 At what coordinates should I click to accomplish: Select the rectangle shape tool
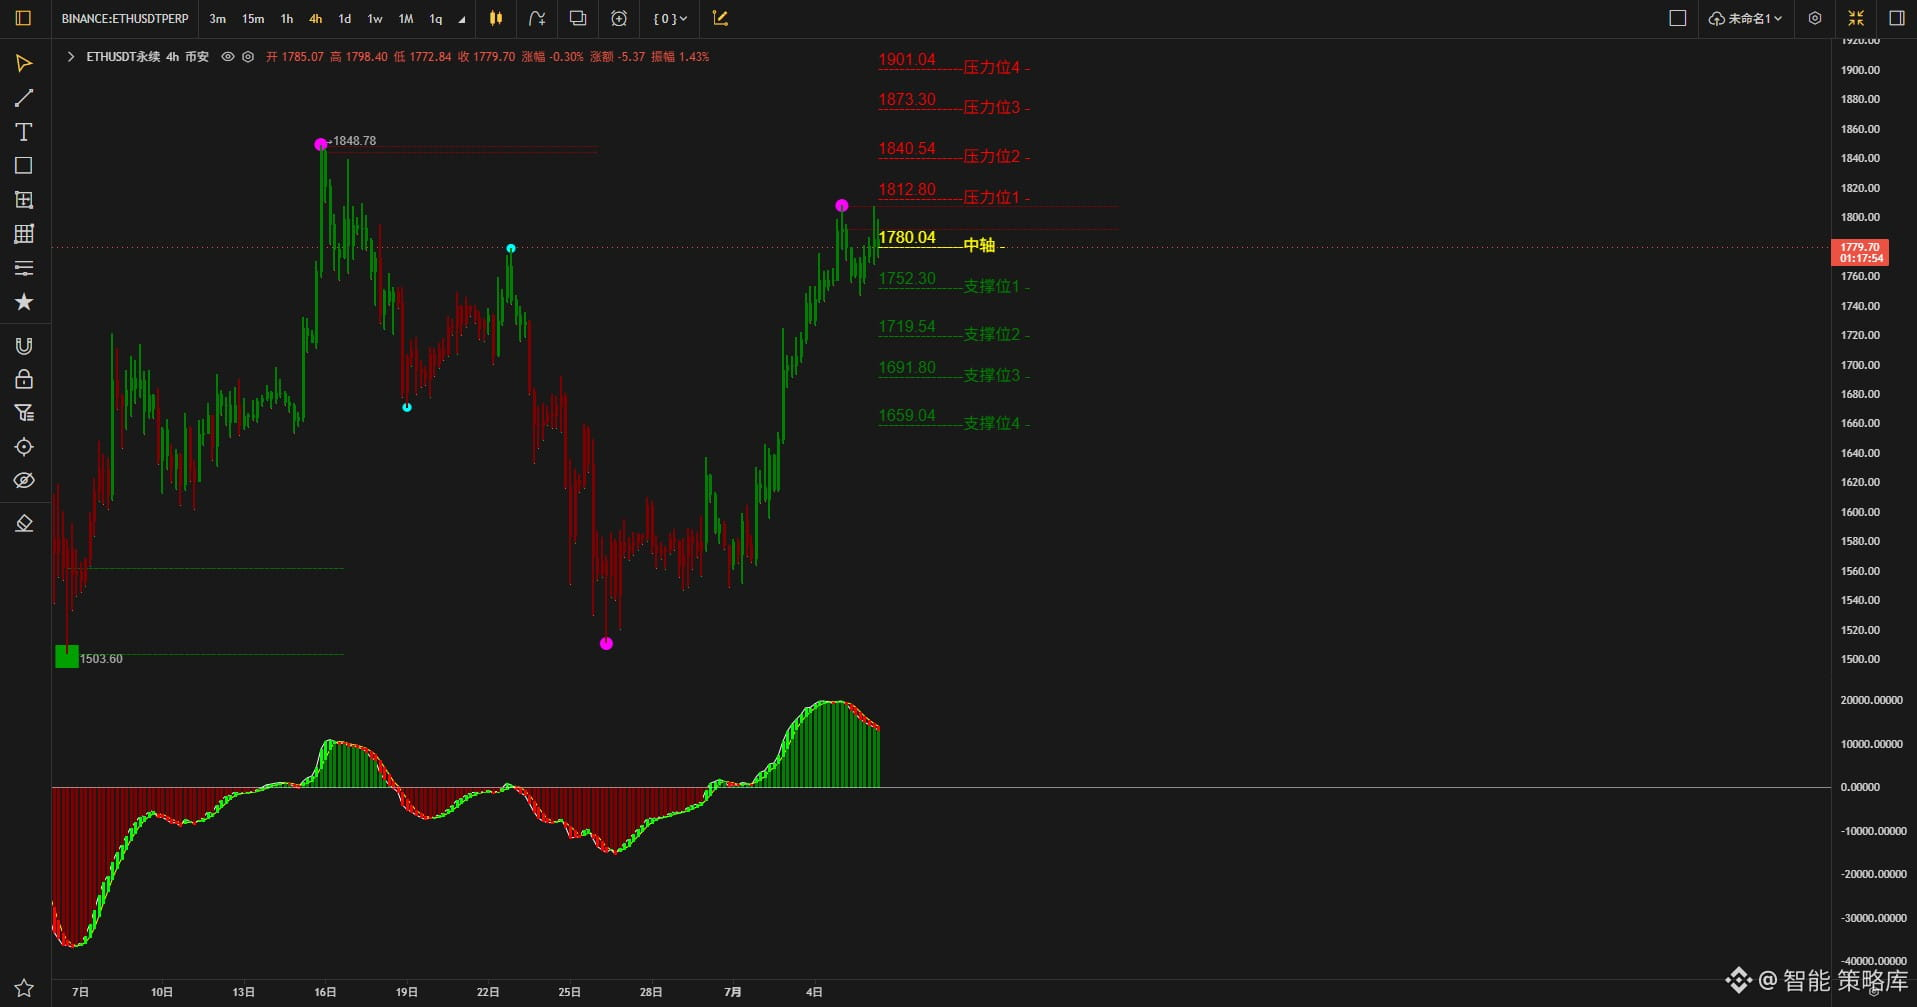pyautogui.click(x=24, y=166)
